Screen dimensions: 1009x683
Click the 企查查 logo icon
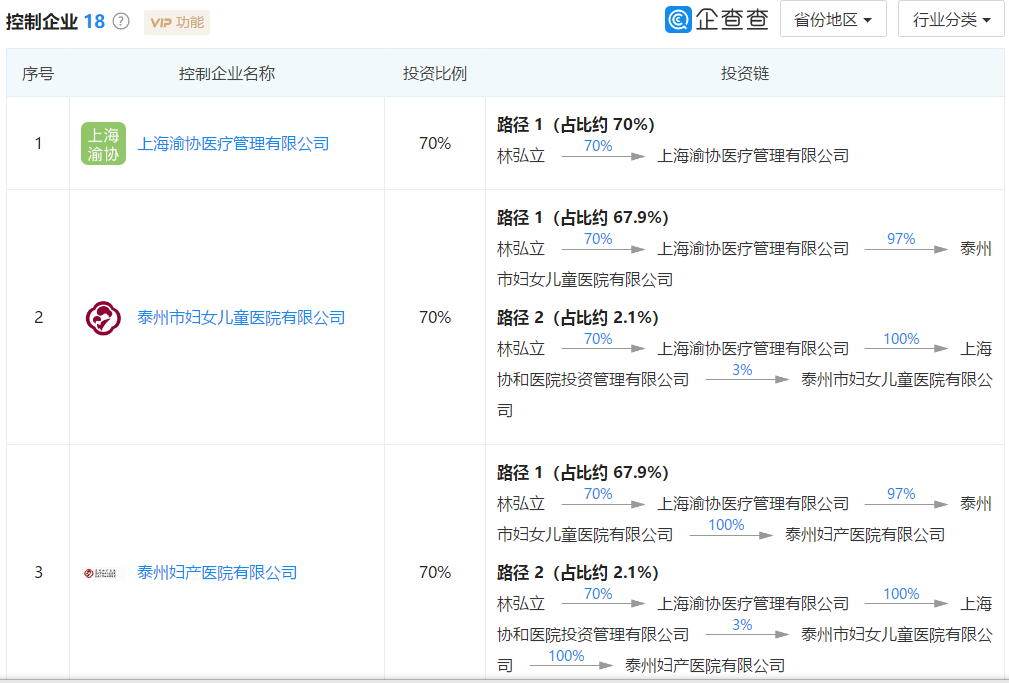[678, 19]
